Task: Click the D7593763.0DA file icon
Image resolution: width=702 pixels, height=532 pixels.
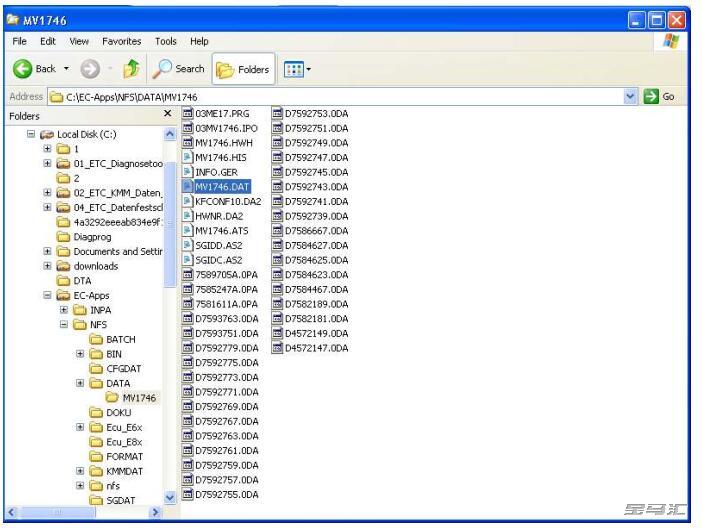Action: (x=188, y=318)
